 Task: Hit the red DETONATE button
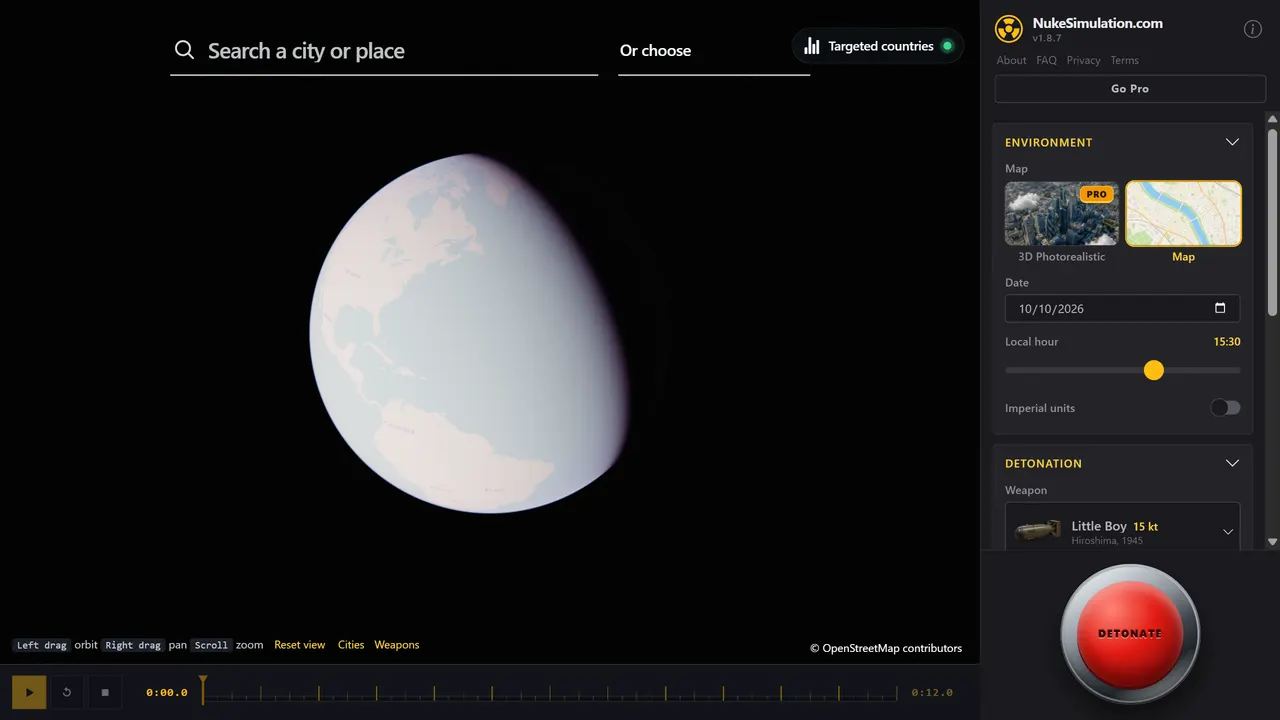(x=1130, y=633)
